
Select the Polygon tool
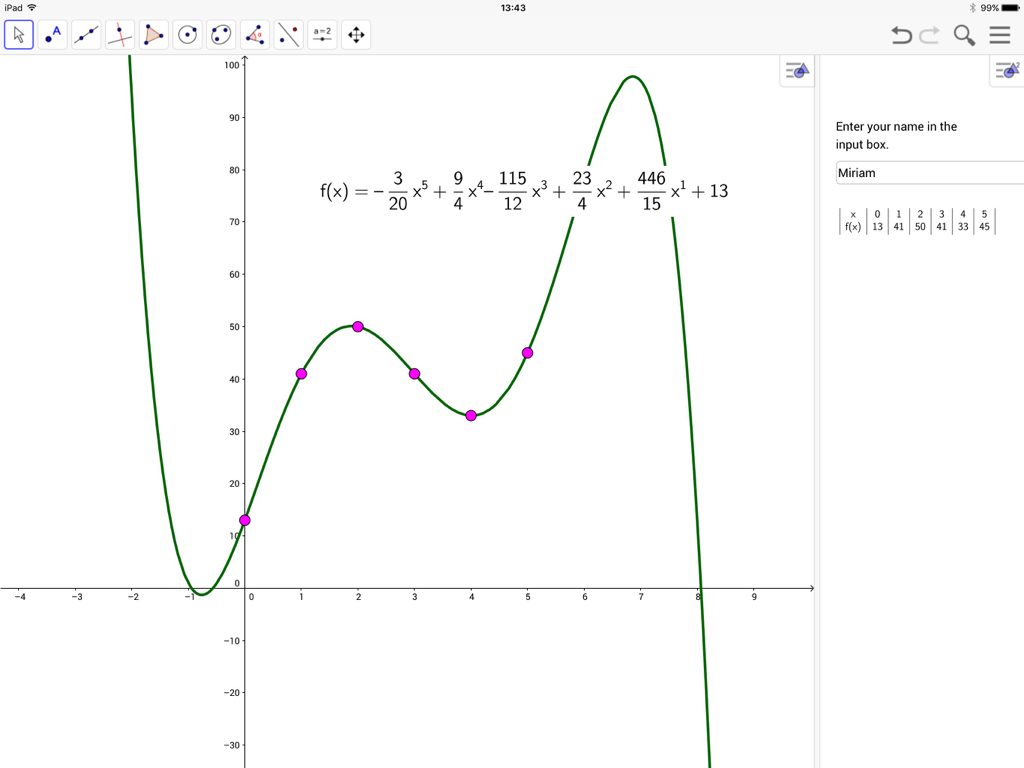pyautogui.click(x=154, y=34)
